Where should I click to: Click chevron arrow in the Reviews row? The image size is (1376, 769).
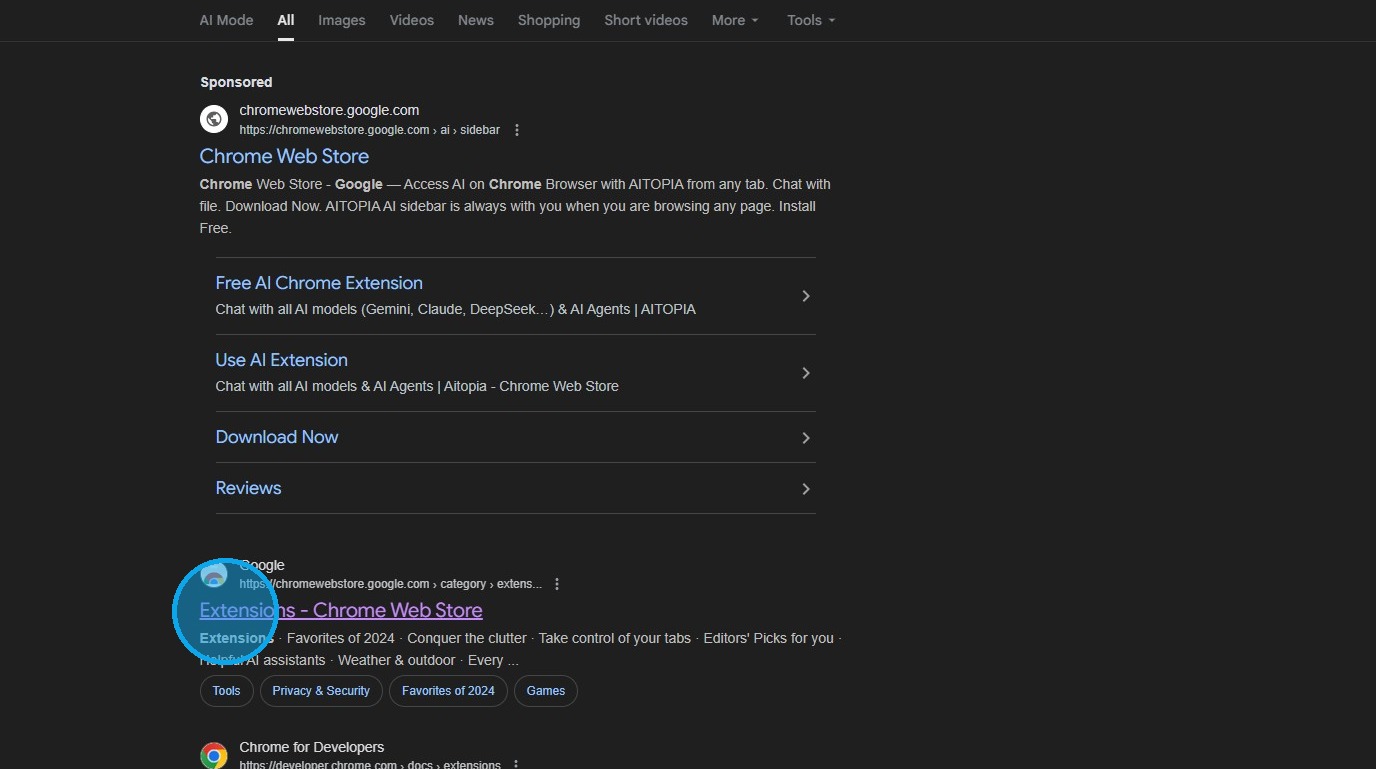(x=806, y=489)
